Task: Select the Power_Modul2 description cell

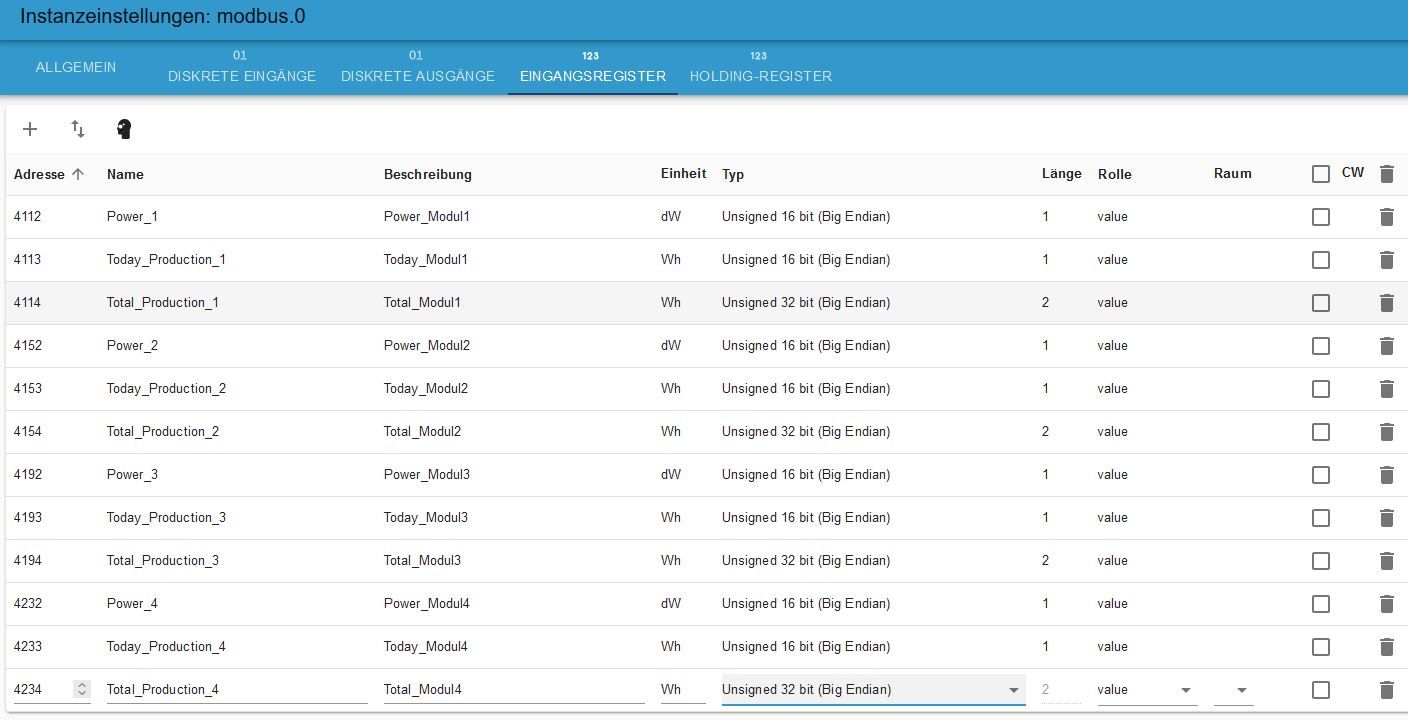Action: coord(427,346)
